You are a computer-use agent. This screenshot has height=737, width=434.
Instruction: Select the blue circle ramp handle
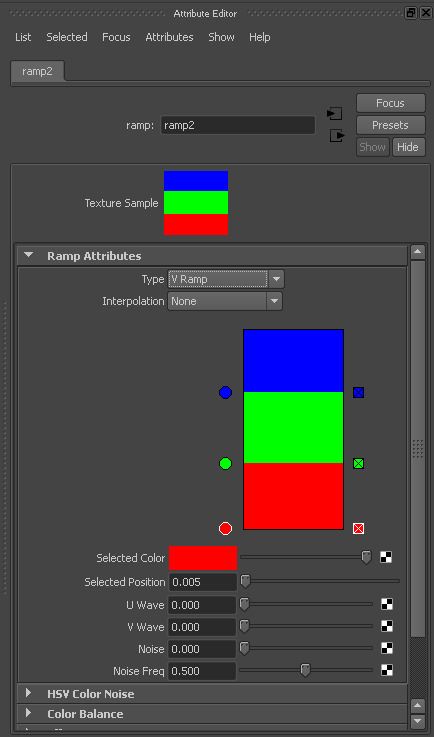(x=225, y=392)
